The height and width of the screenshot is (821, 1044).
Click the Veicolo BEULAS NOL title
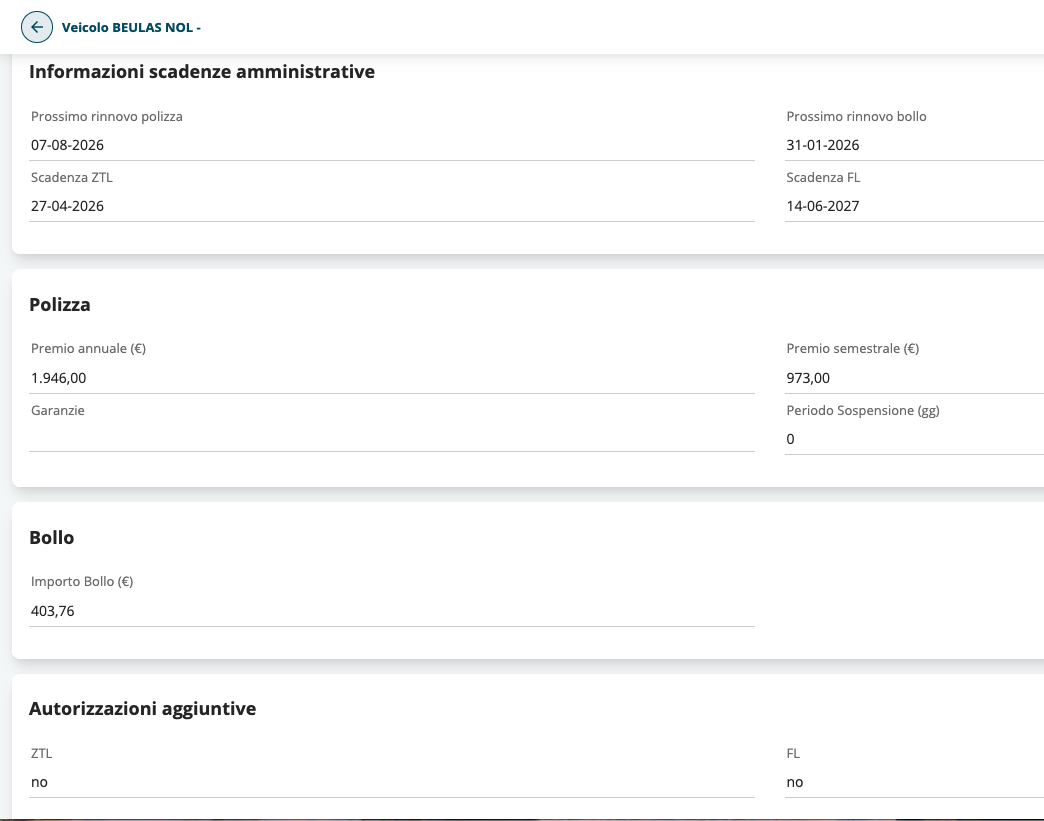click(x=131, y=27)
